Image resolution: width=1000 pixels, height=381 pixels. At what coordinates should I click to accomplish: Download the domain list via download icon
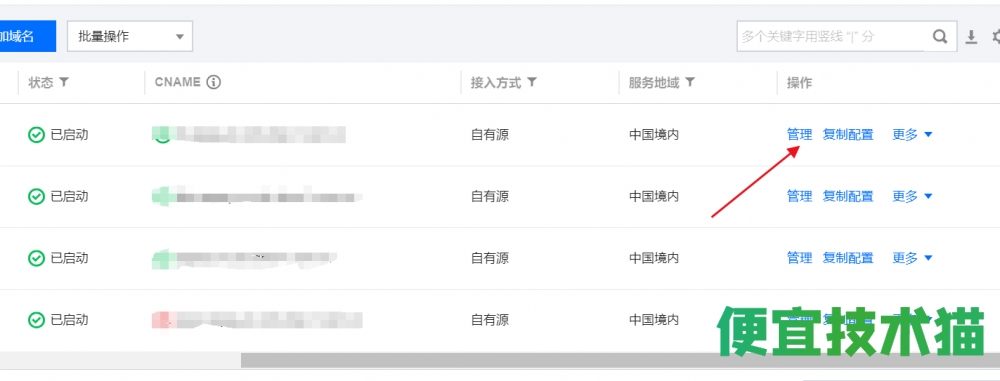(971, 37)
